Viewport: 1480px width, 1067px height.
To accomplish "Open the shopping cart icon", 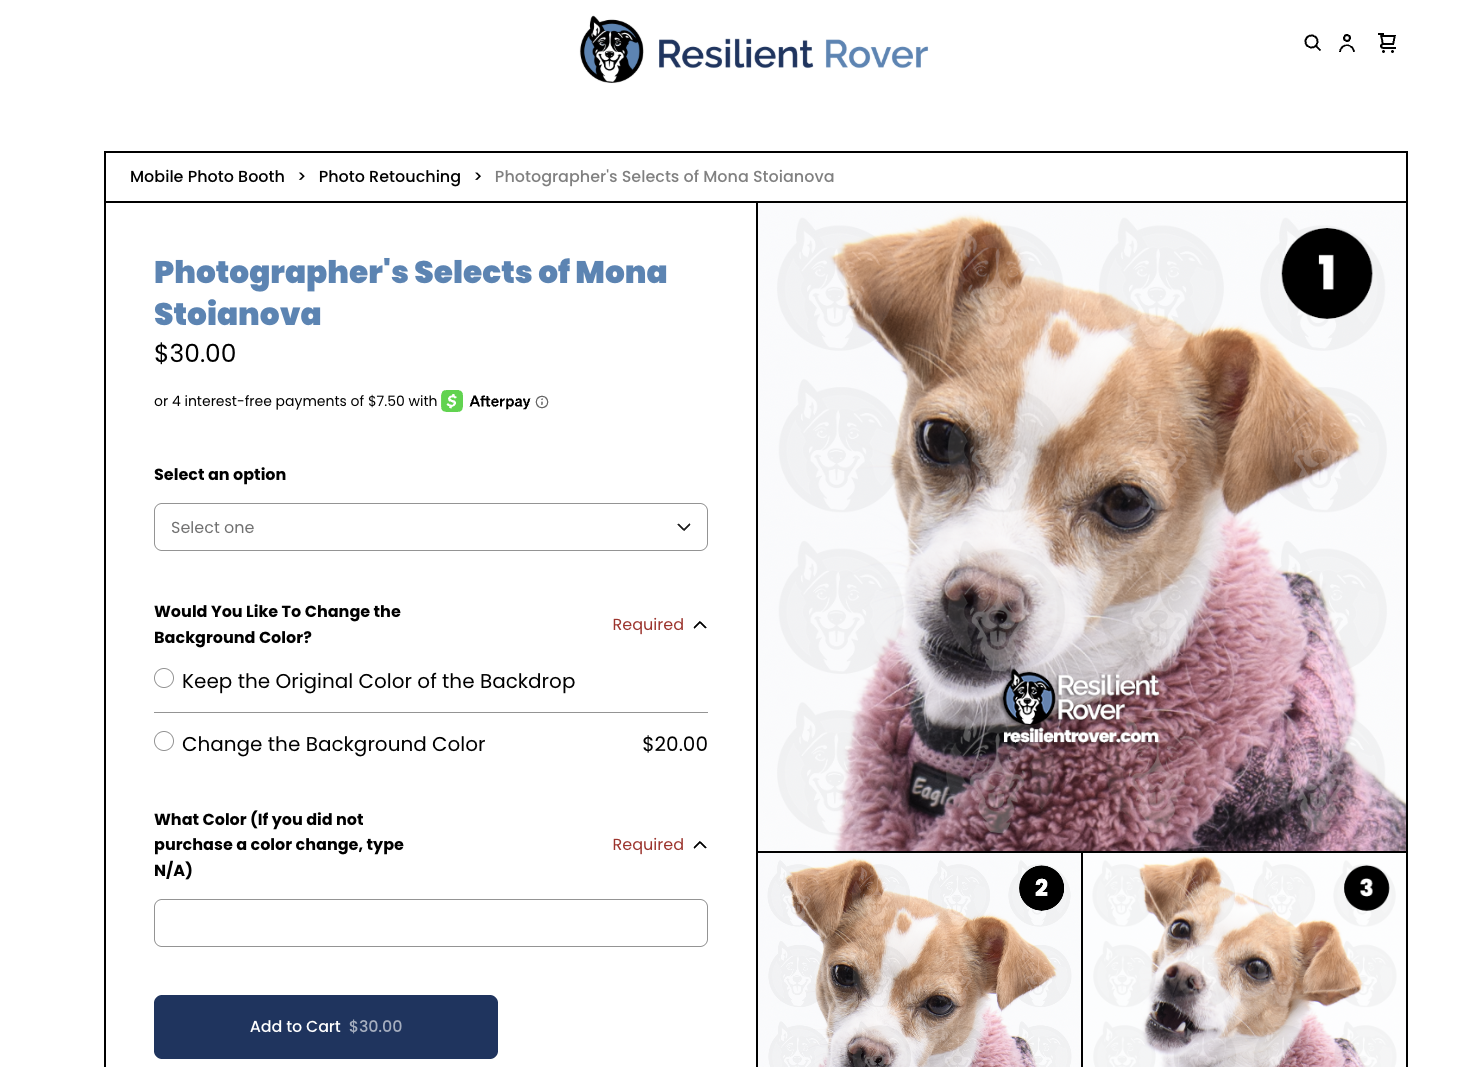I will [x=1387, y=43].
